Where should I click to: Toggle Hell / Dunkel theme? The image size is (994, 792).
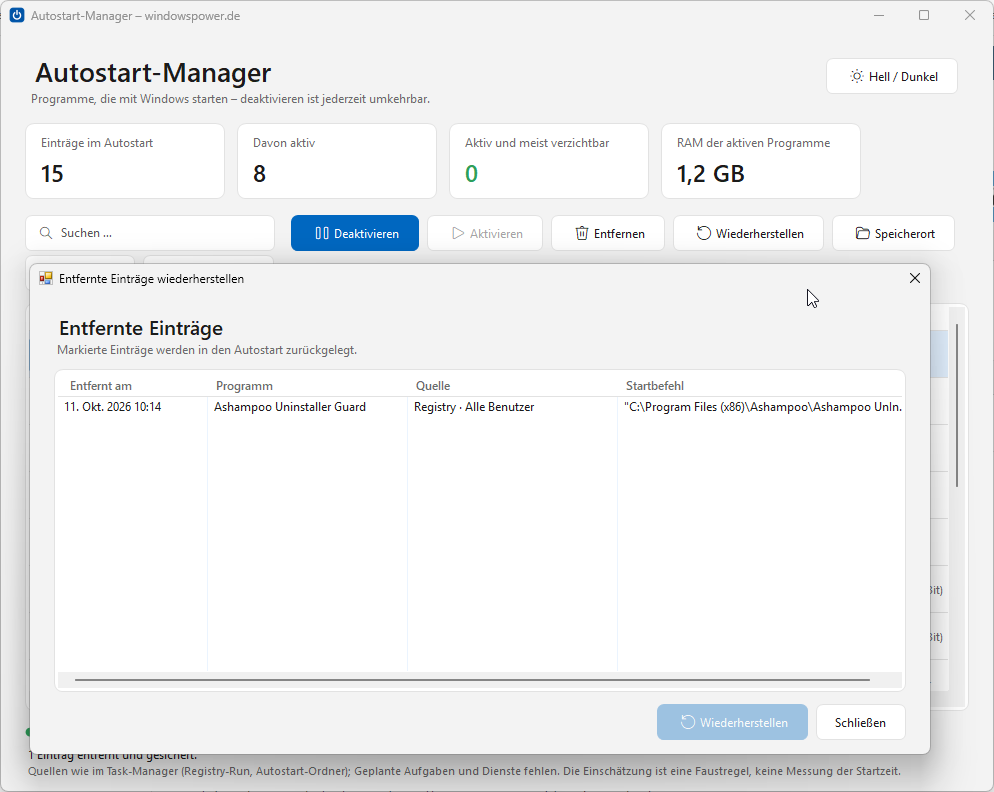[x=892, y=76]
